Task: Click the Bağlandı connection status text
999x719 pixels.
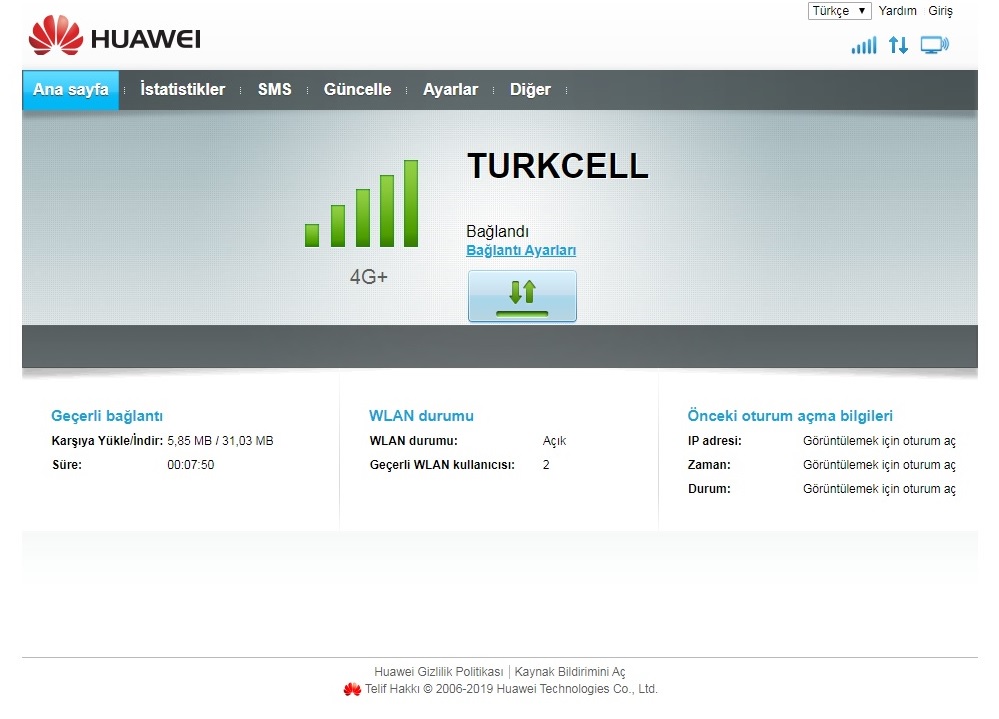Action: (x=497, y=231)
